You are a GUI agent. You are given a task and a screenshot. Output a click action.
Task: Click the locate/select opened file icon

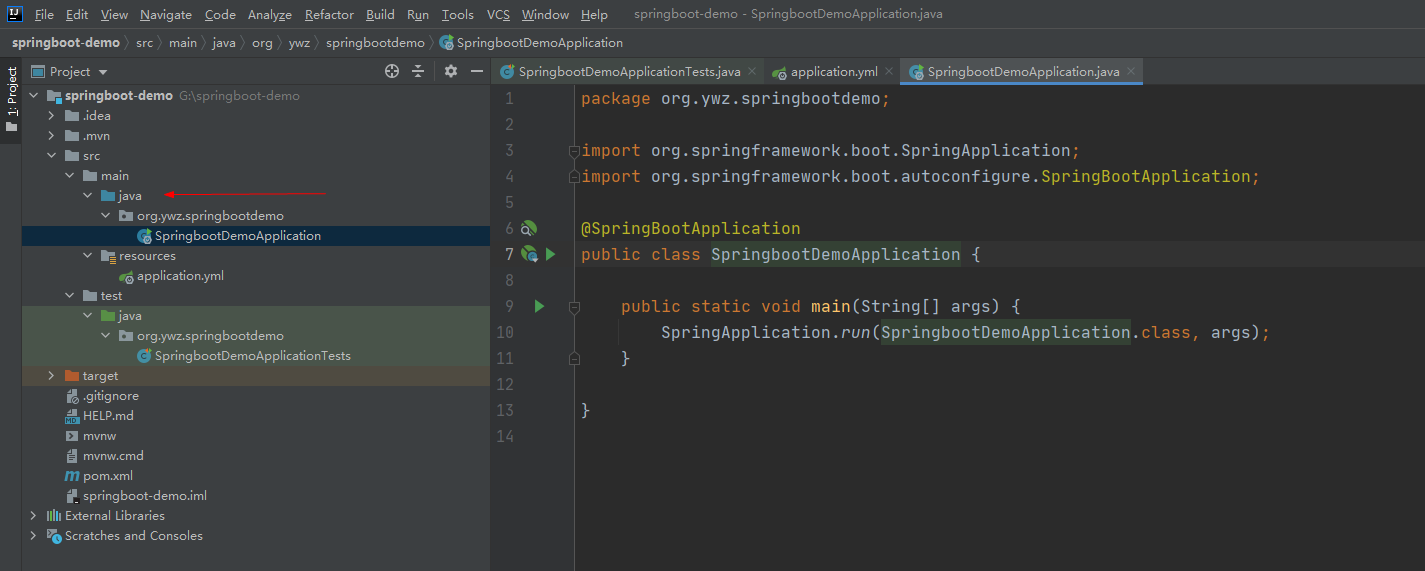[x=392, y=72]
